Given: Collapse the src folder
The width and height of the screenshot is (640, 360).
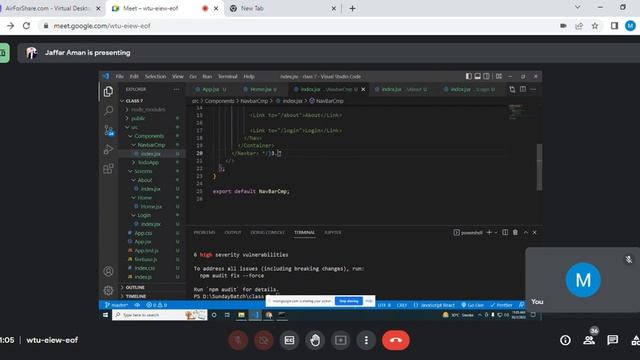Looking at the screenshot, I should (x=134, y=127).
